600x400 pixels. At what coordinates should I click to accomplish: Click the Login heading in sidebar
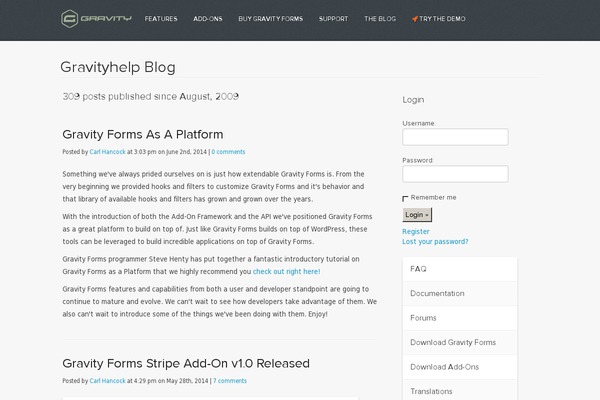pos(413,100)
